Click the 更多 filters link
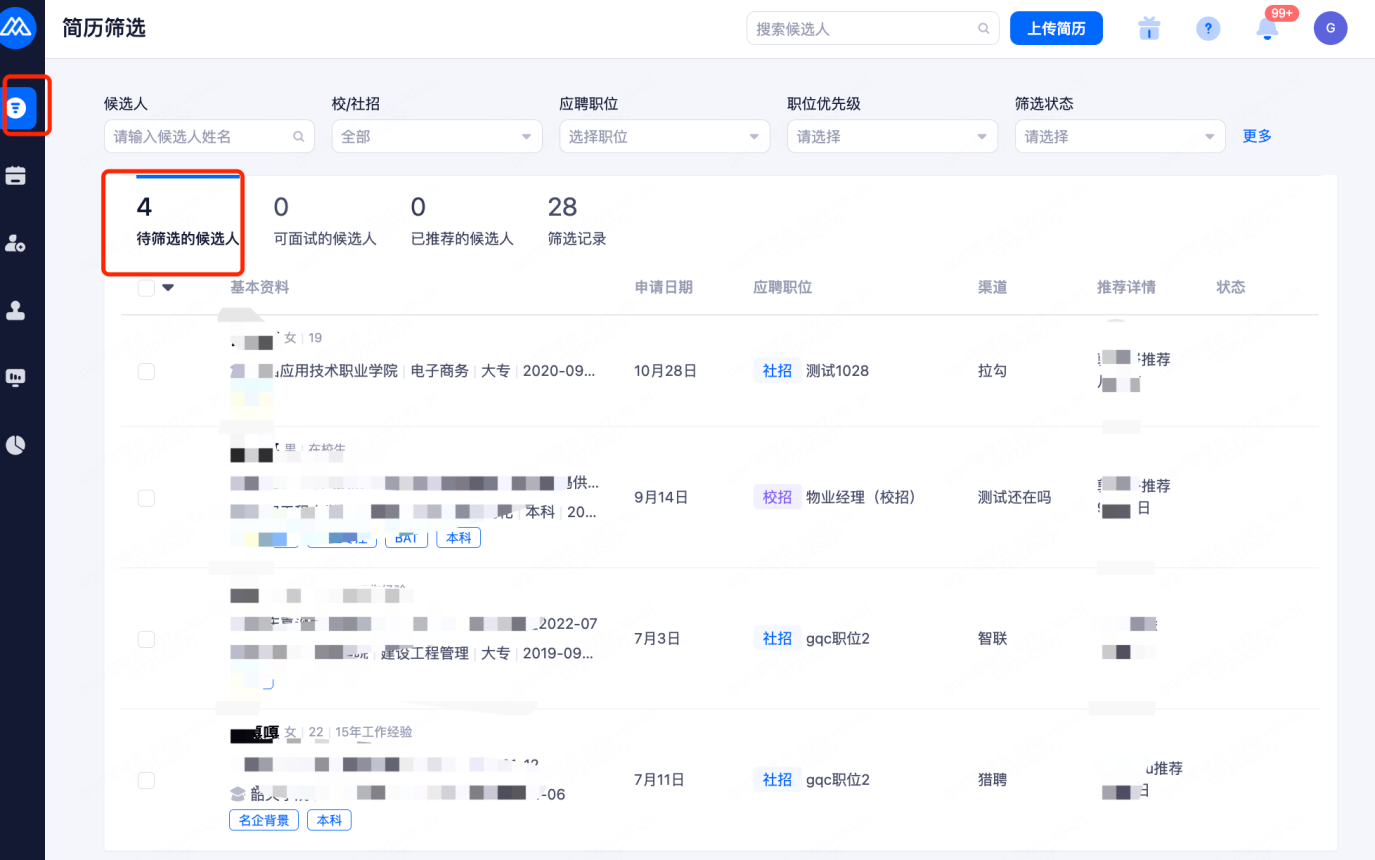The height and width of the screenshot is (860, 1375). (1257, 137)
